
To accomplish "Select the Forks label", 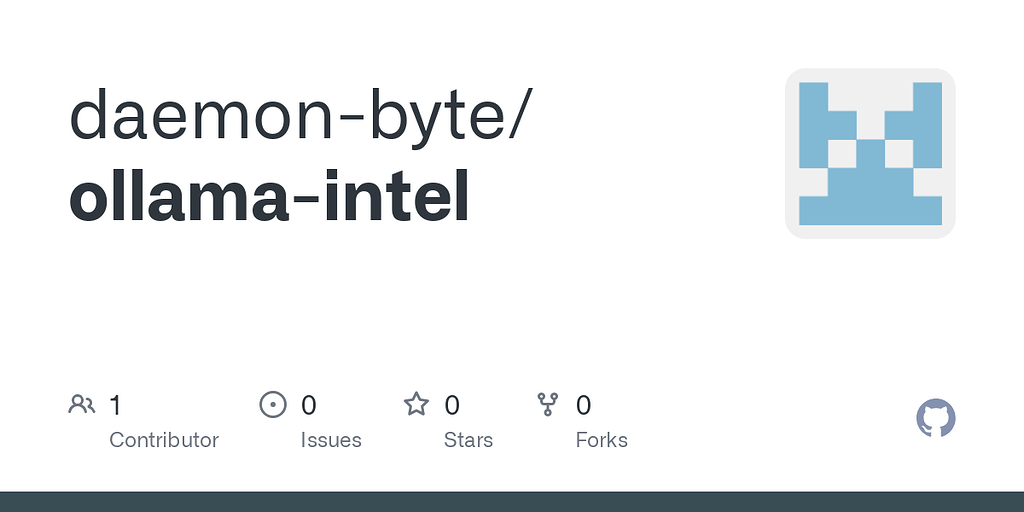I will [x=602, y=440].
